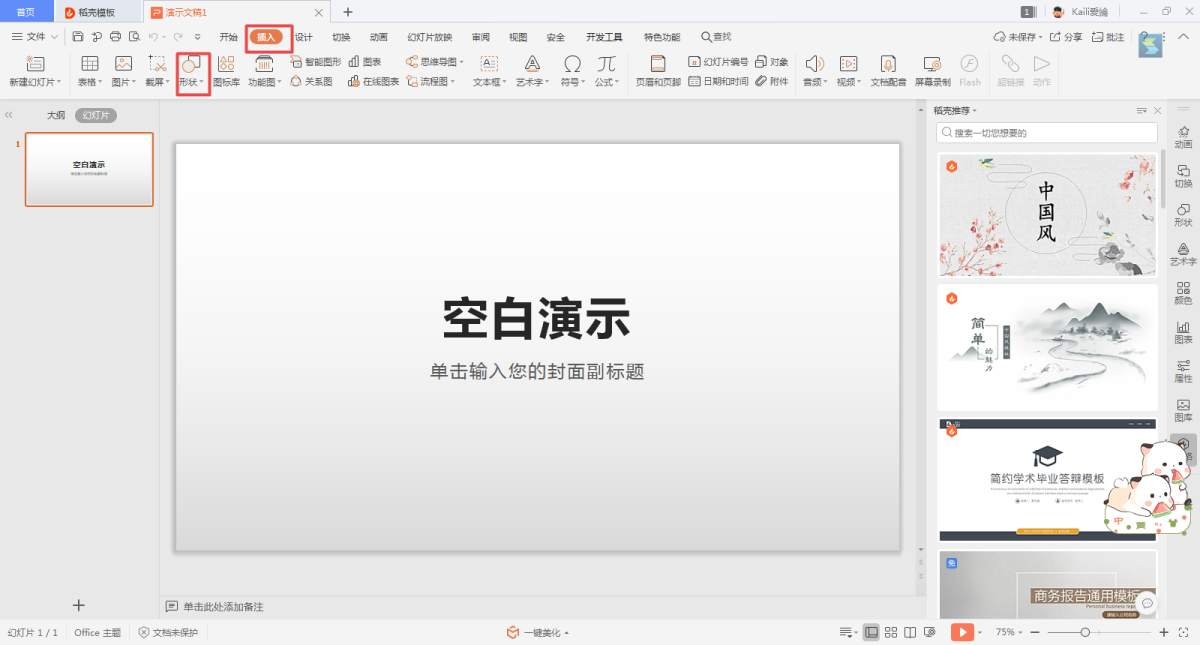This screenshot has height=645, width=1200.
Task: Click 一键美化 one-click beautify button
Action: (538, 632)
